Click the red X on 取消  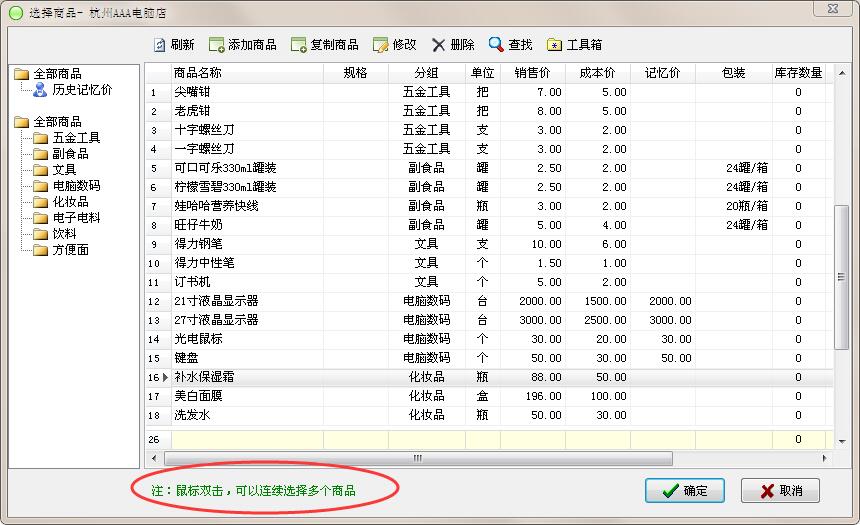767,490
